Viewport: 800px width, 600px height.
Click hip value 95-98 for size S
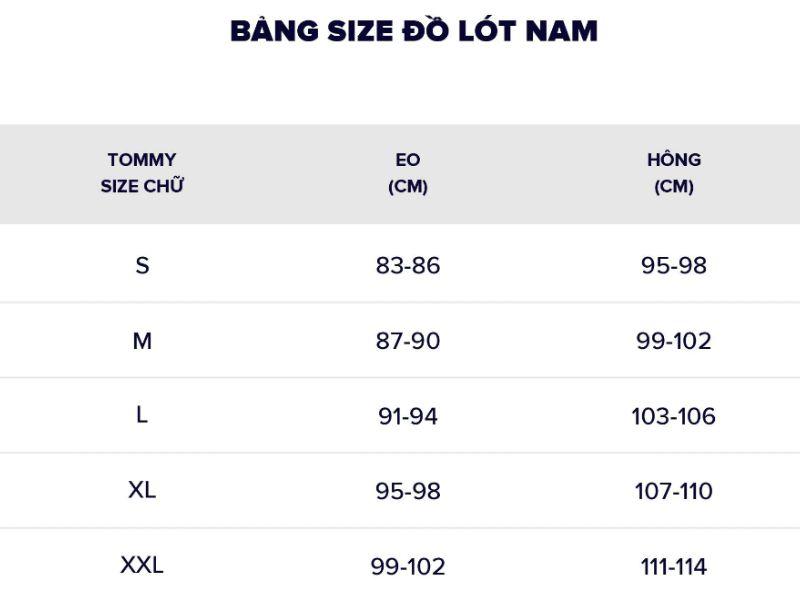click(x=674, y=266)
